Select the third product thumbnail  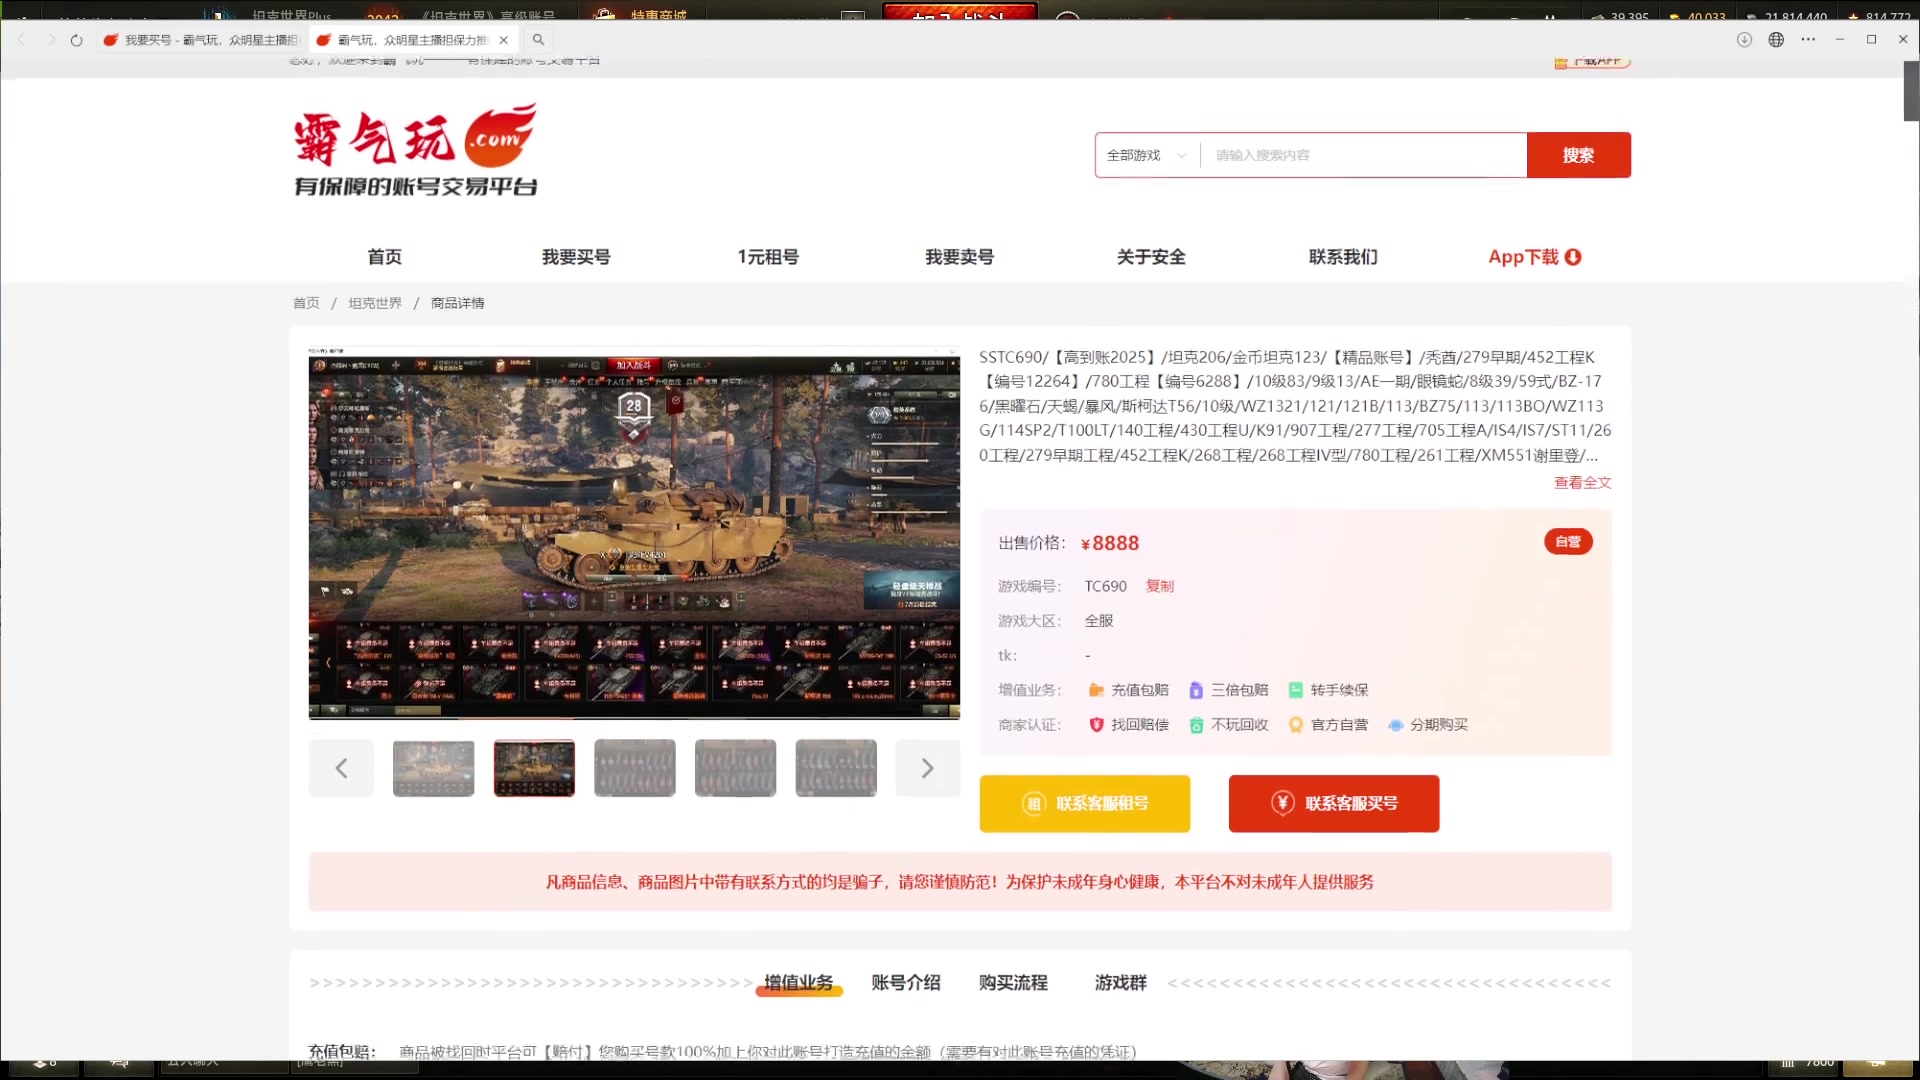[x=635, y=768]
